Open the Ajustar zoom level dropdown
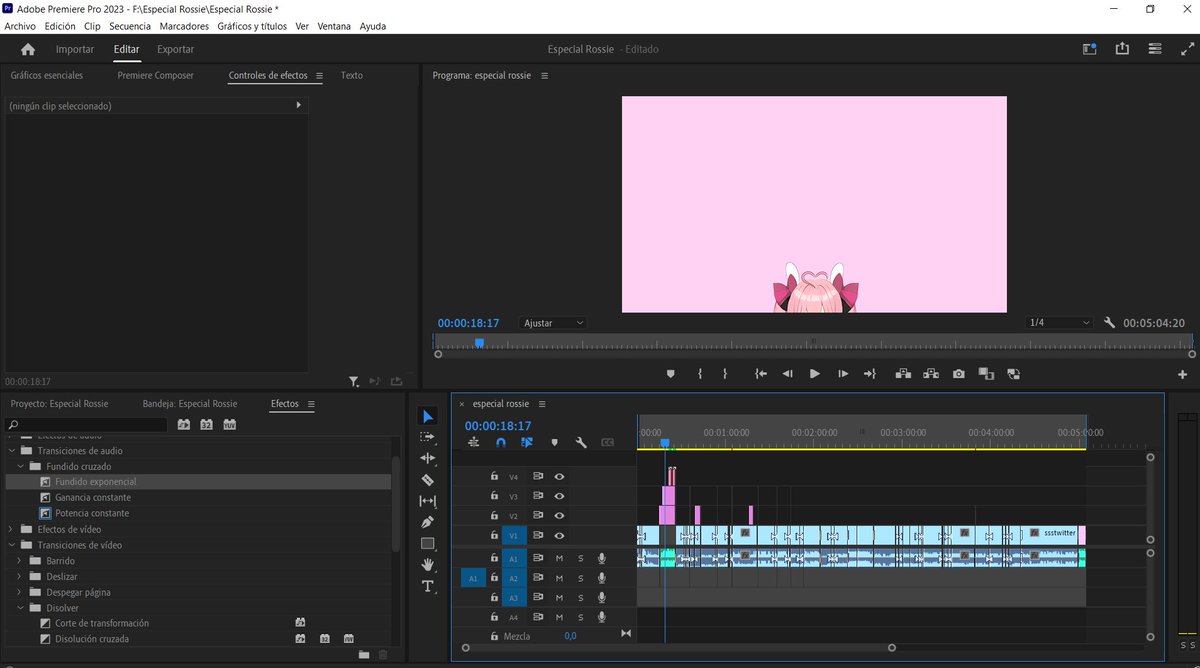Image resolution: width=1200 pixels, height=668 pixels. click(x=553, y=323)
